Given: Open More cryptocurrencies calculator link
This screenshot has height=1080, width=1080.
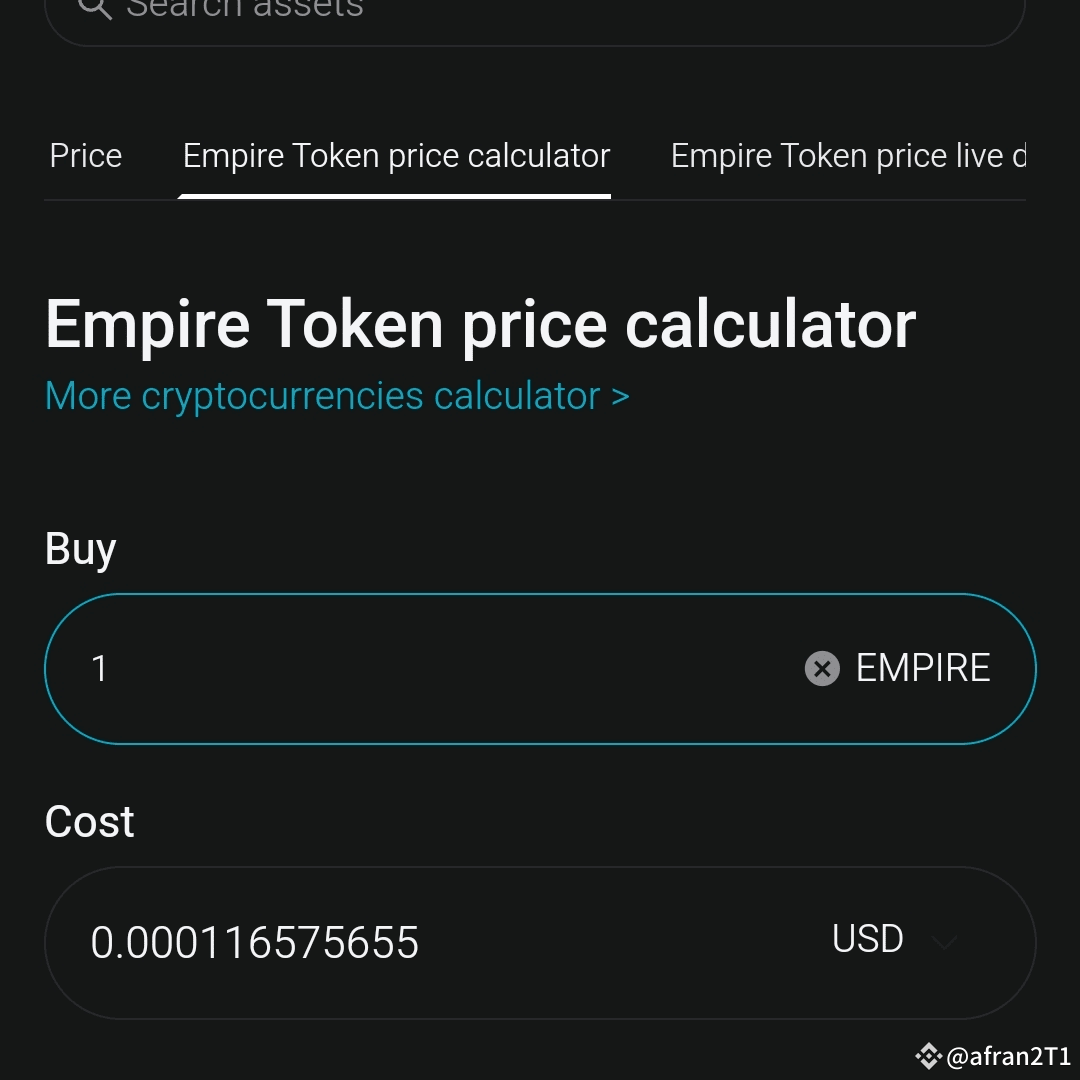Looking at the screenshot, I should click(336, 395).
